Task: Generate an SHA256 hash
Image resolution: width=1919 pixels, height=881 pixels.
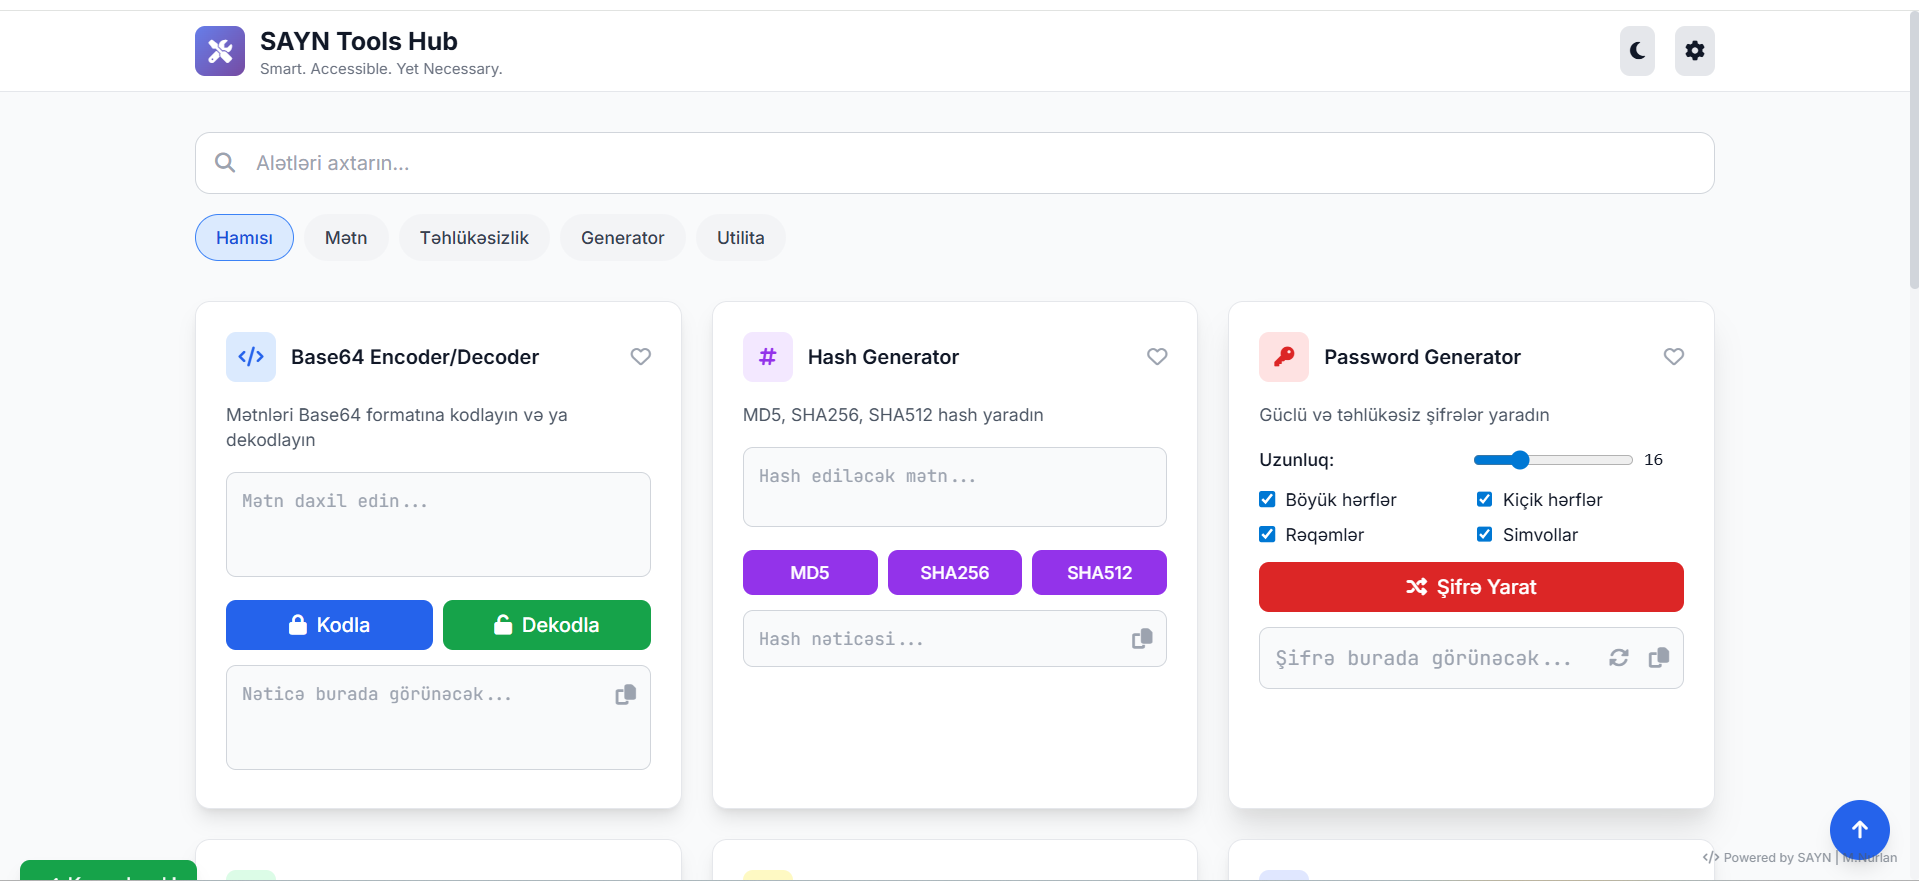Action: (x=954, y=573)
